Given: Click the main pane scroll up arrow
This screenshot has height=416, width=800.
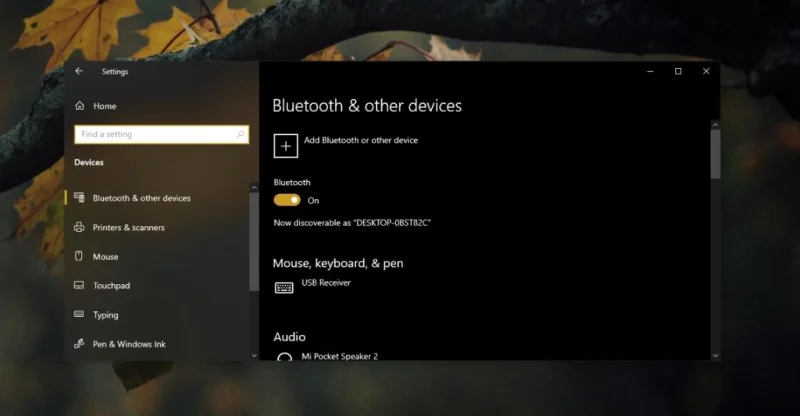Looking at the screenshot, I should [x=715, y=125].
